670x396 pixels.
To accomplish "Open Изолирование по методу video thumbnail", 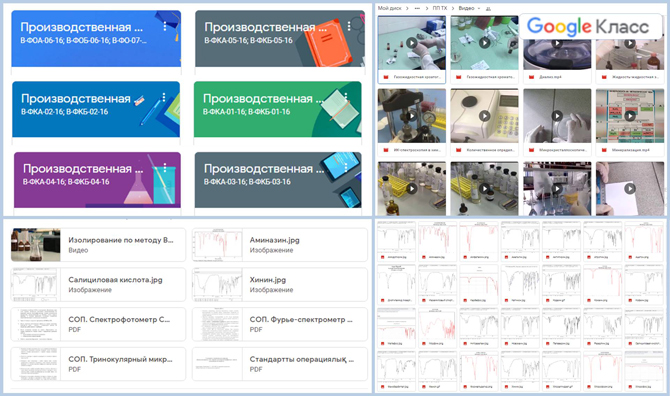I will coord(35,245).
